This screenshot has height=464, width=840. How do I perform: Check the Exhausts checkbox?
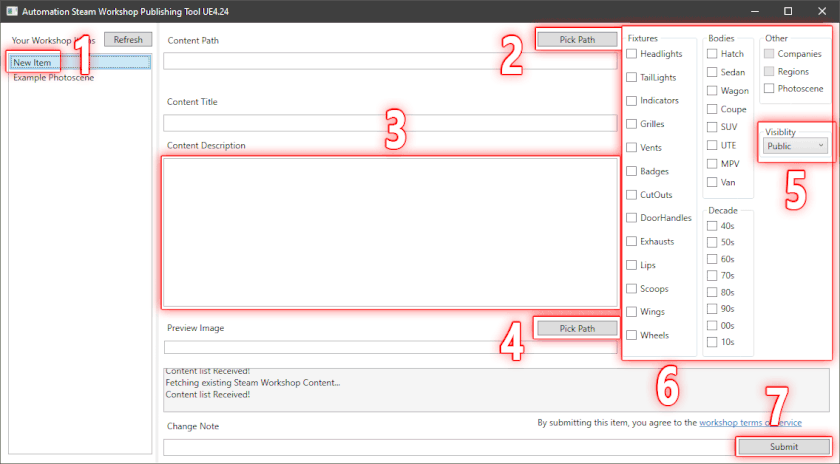point(632,242)
